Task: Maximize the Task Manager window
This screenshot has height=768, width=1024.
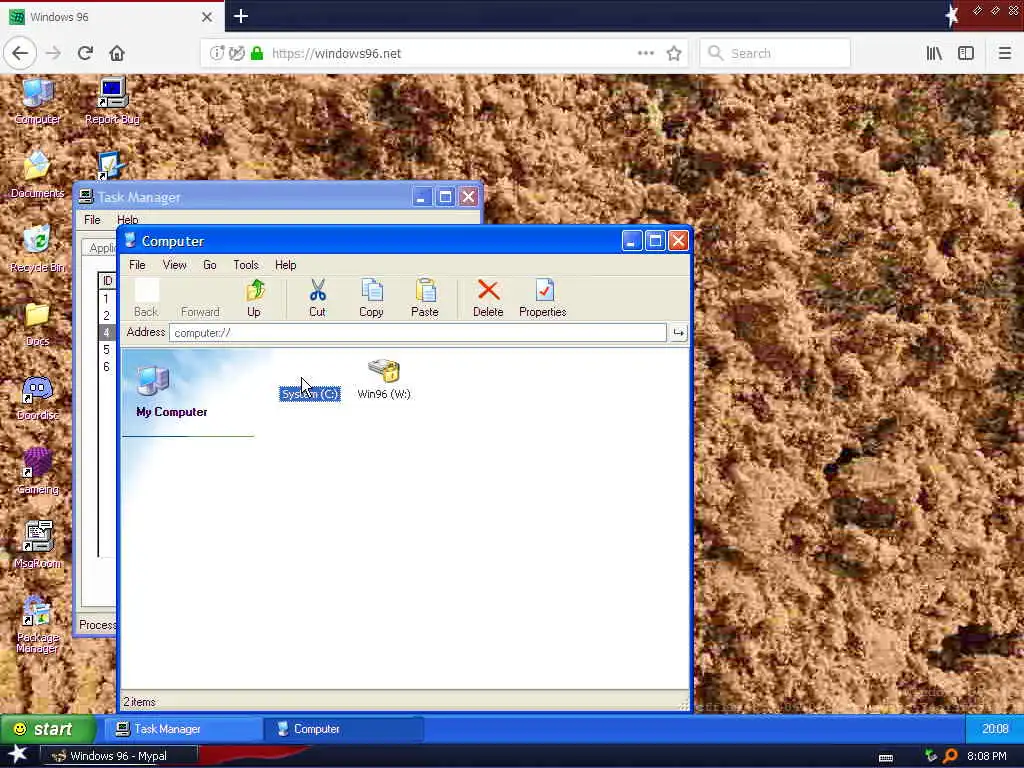Action: pyautogui.click(x=445, y=197)
